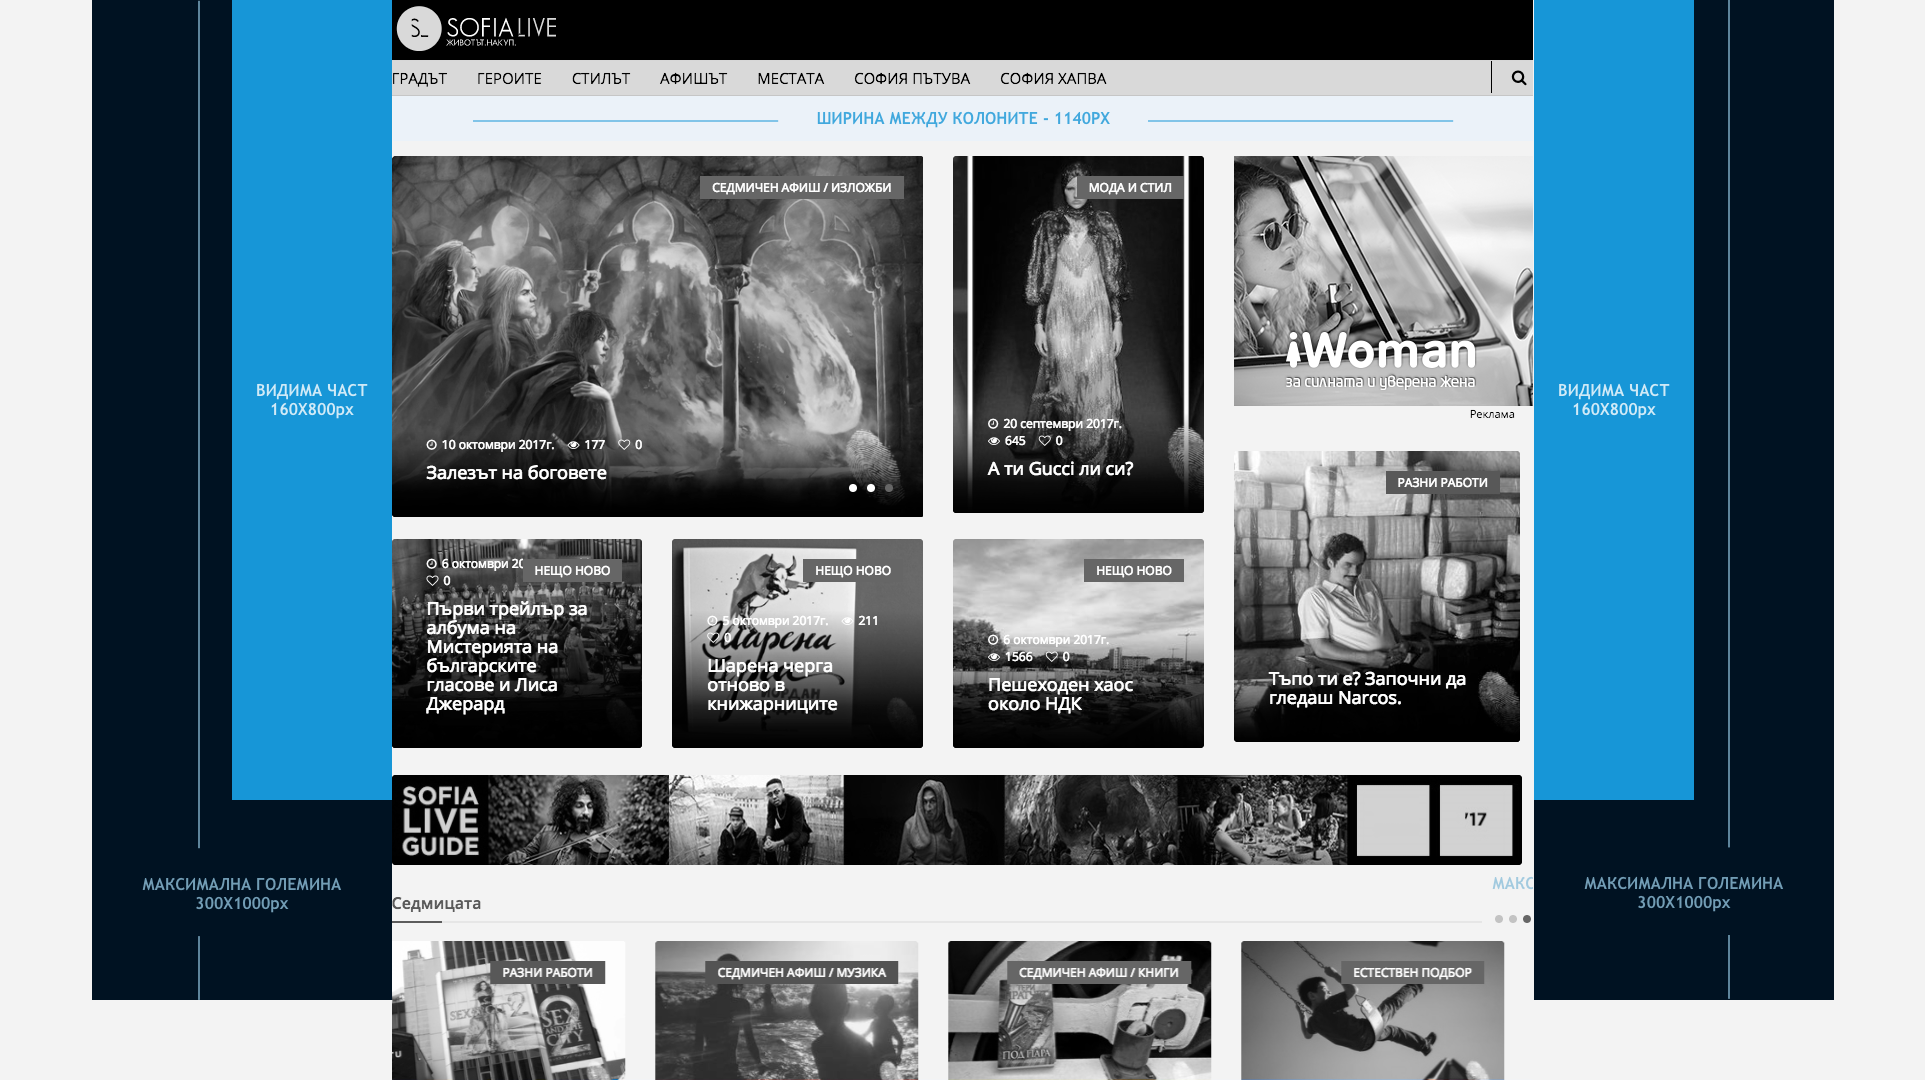The height and width of the screenshot is (1080, 1925).
Task: Click the heart icon on Залезът на боговете
Action: click(624, 445)
